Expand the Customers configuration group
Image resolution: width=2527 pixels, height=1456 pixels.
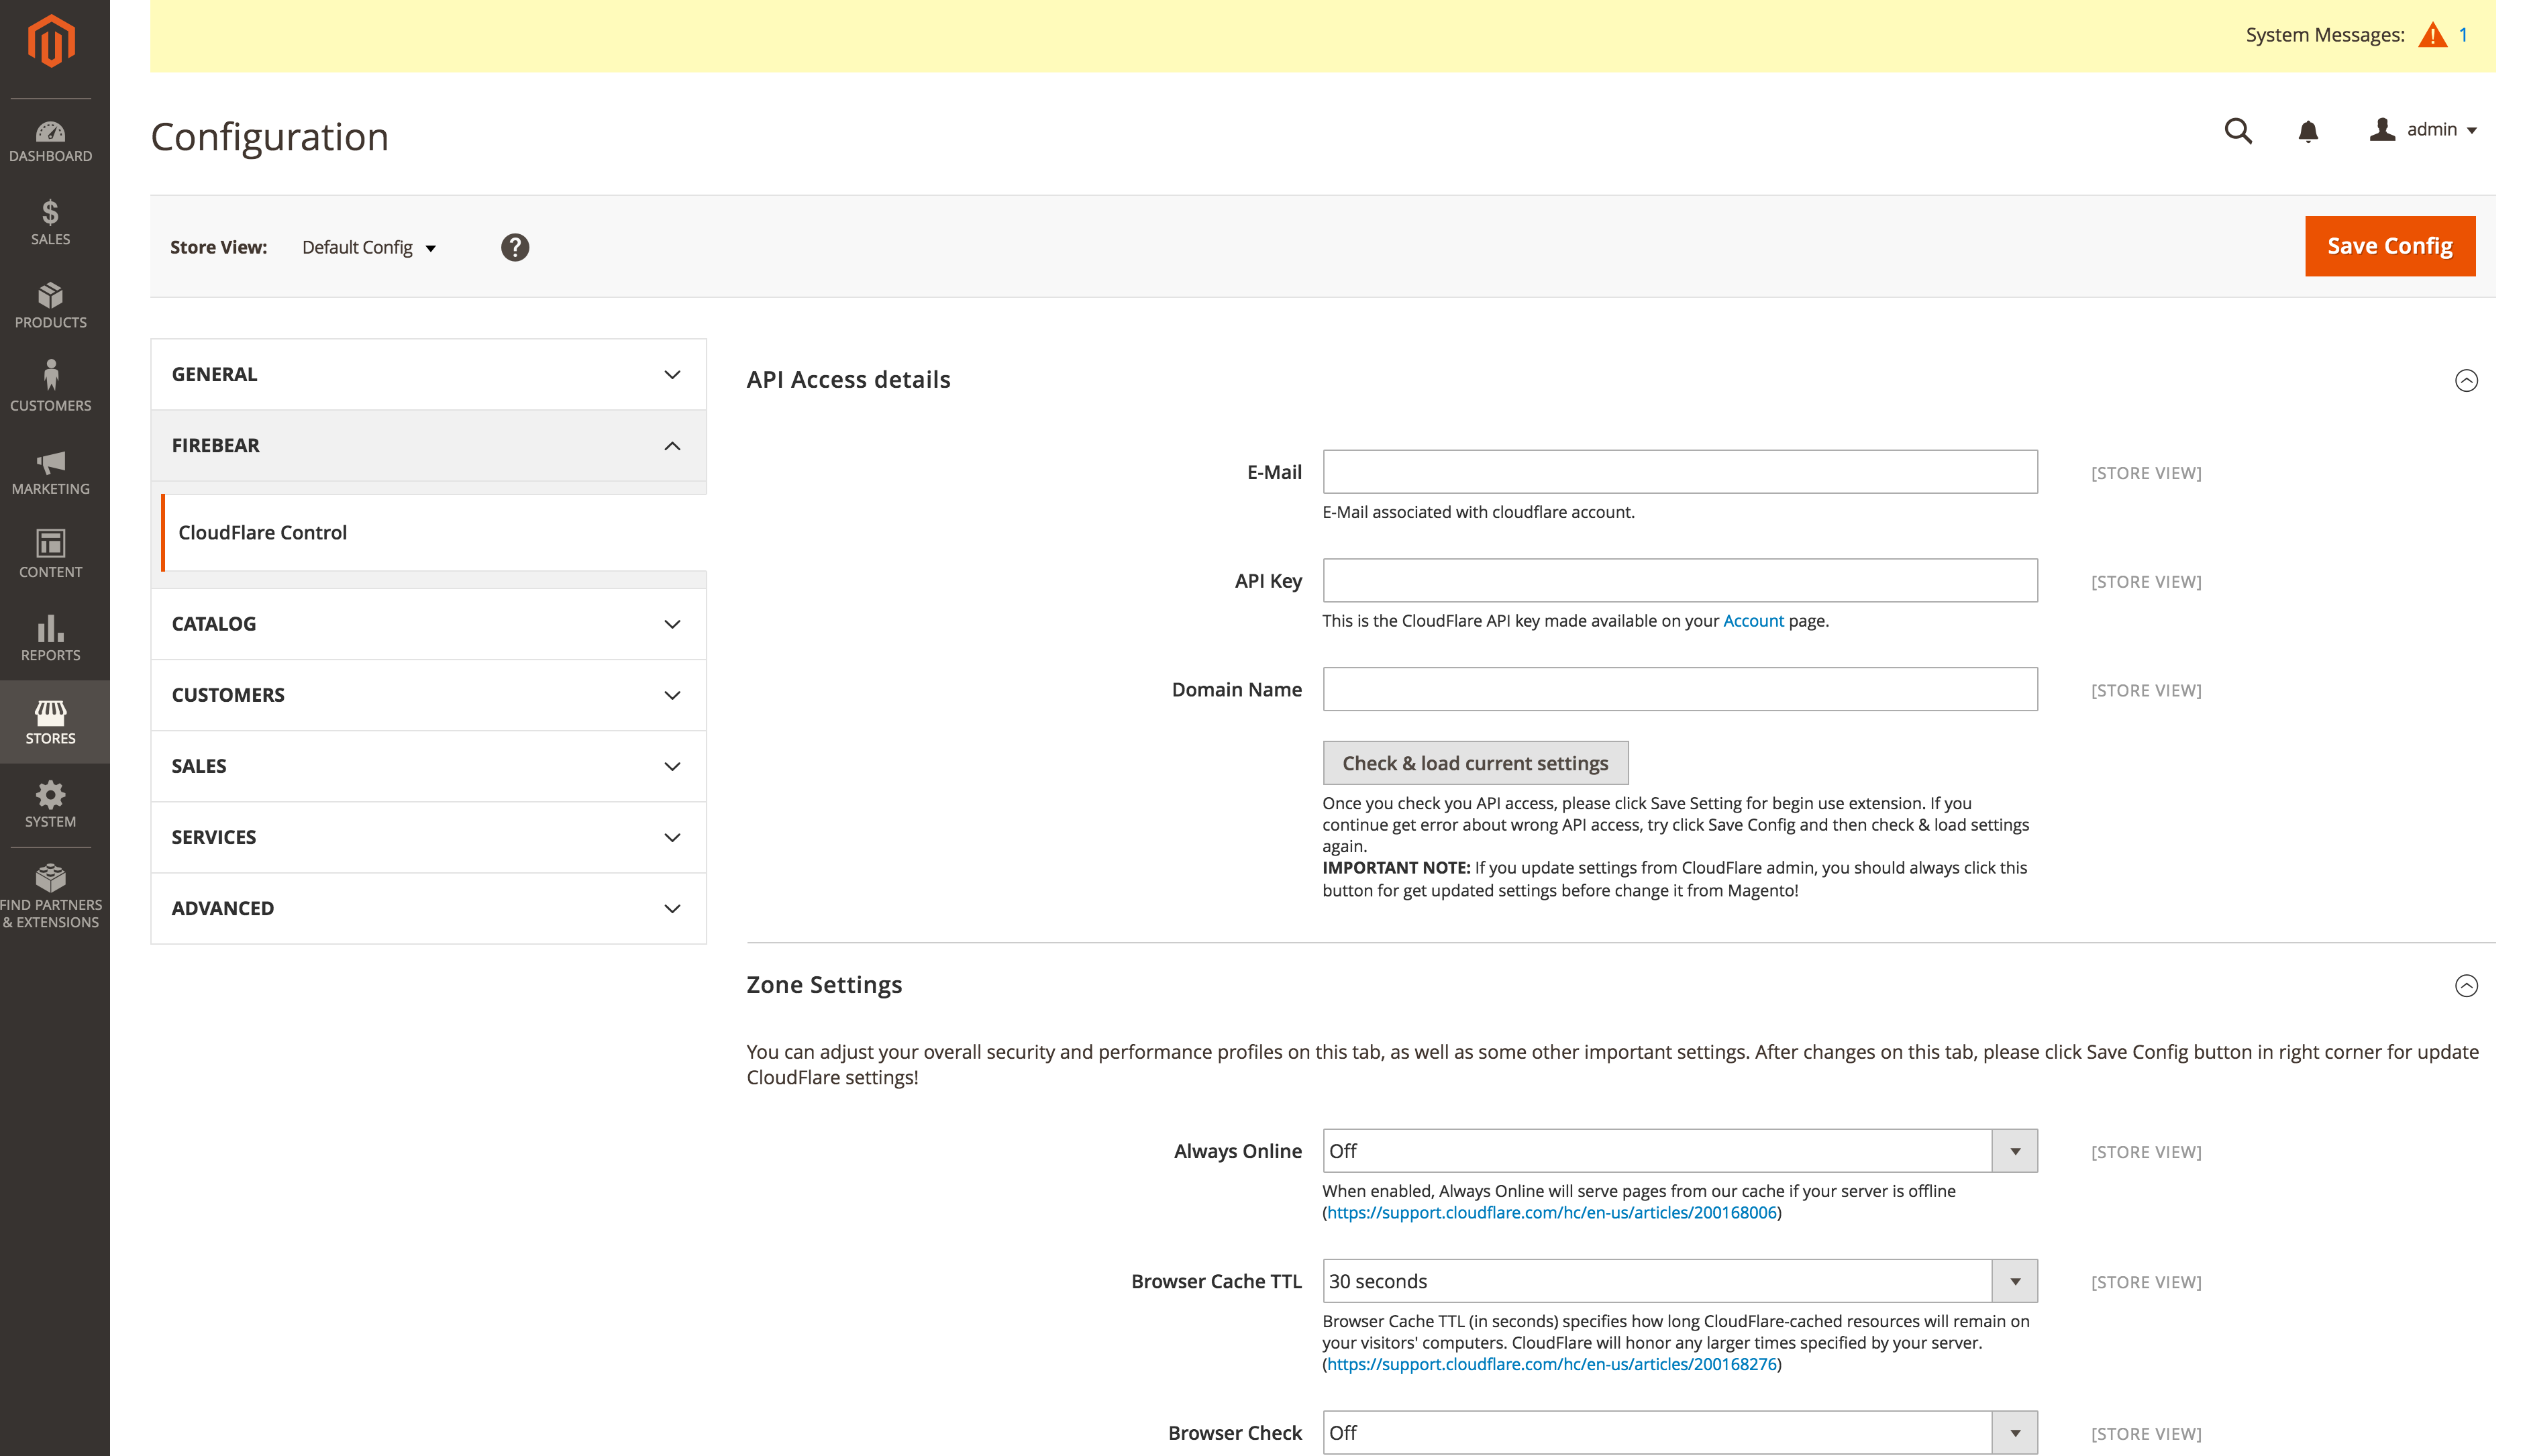click(428, 695)
